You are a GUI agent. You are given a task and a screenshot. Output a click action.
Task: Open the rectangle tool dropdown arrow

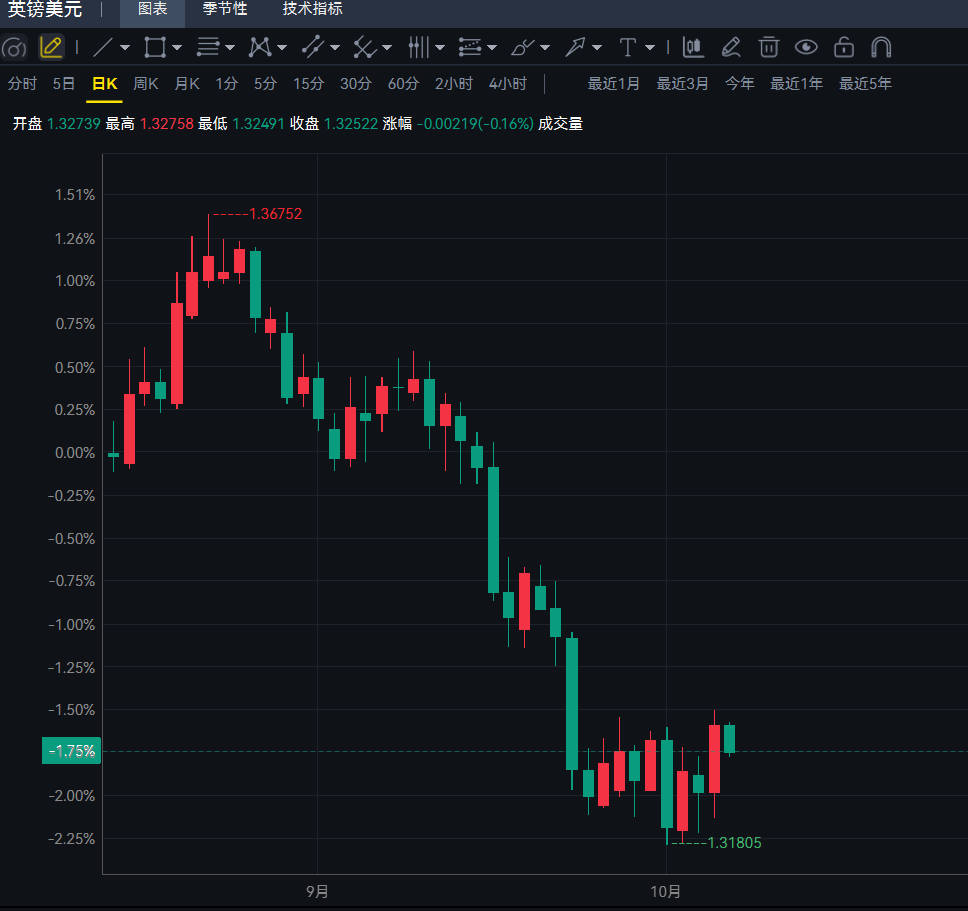click(177, 48)
